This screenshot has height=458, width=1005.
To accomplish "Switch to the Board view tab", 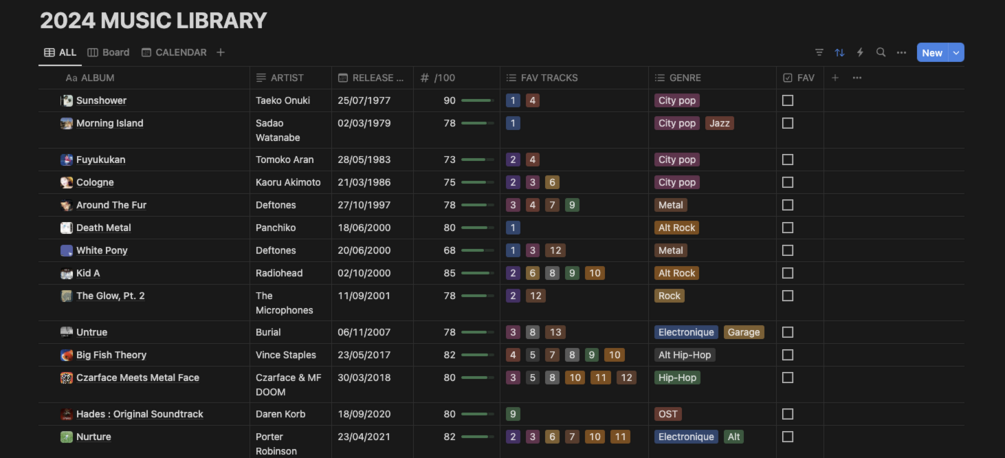I will [x=108, y=53].
